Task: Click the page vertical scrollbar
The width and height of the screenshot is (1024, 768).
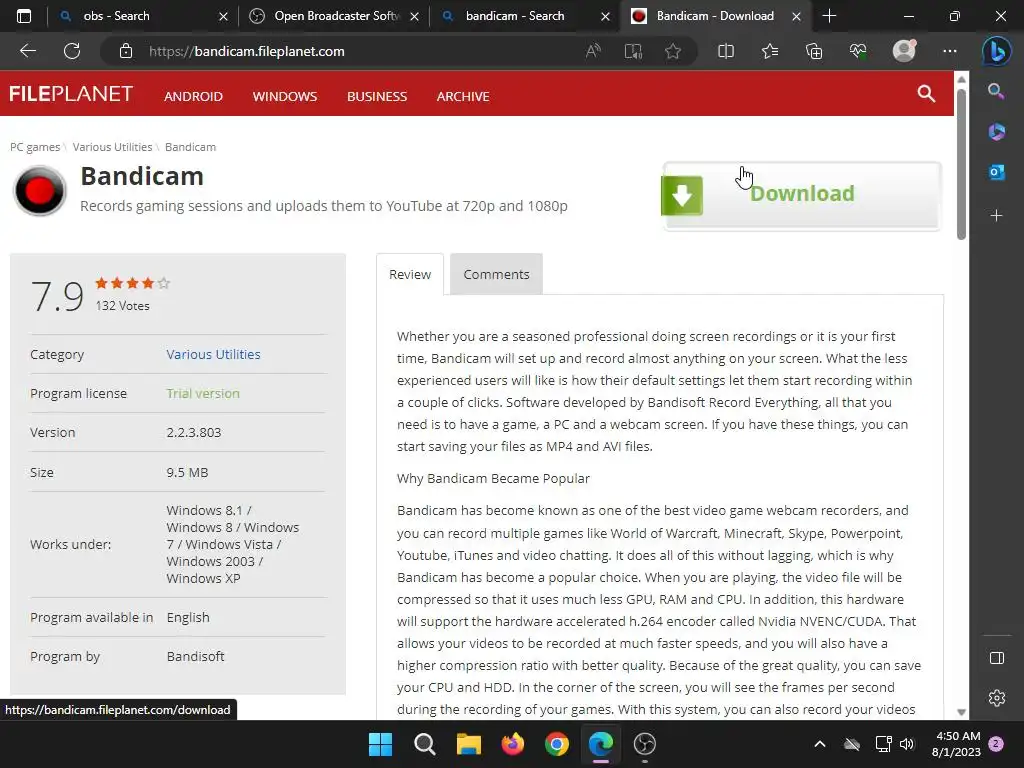Action: pyautogui.click(x=961, y=163)
